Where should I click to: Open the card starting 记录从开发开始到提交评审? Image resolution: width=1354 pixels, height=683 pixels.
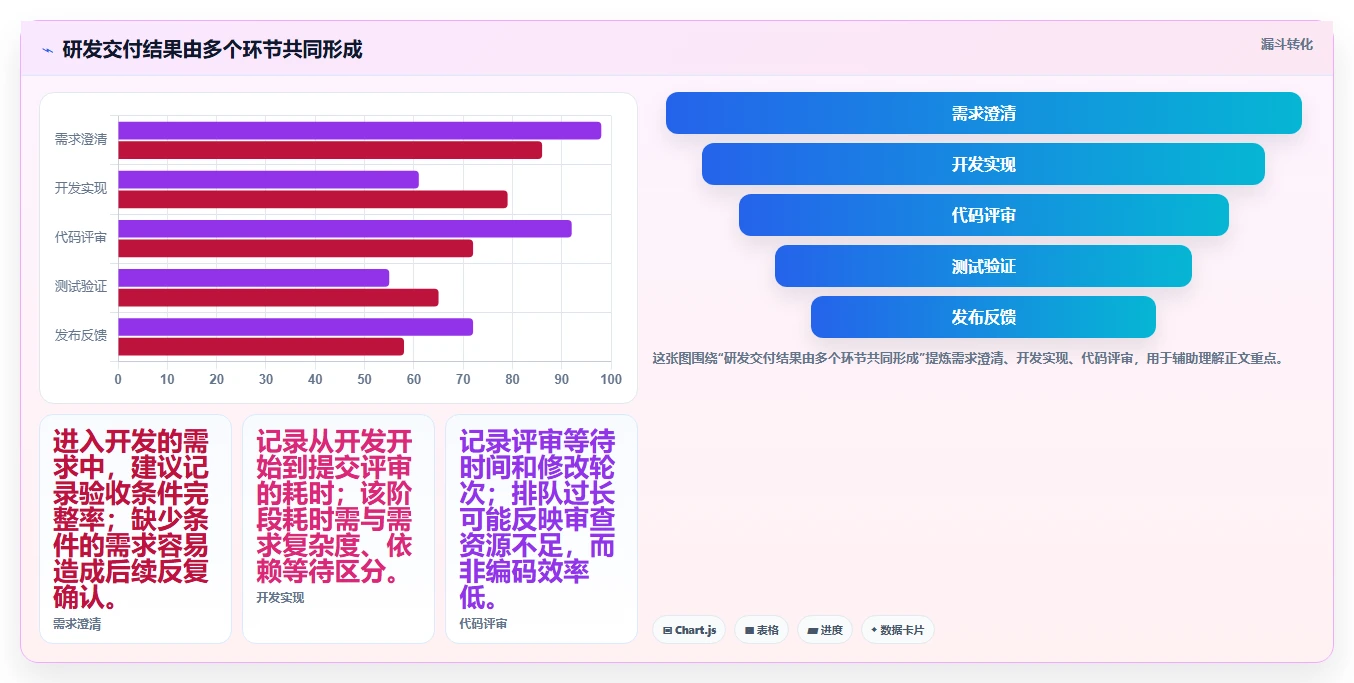(x=338, y=529)
